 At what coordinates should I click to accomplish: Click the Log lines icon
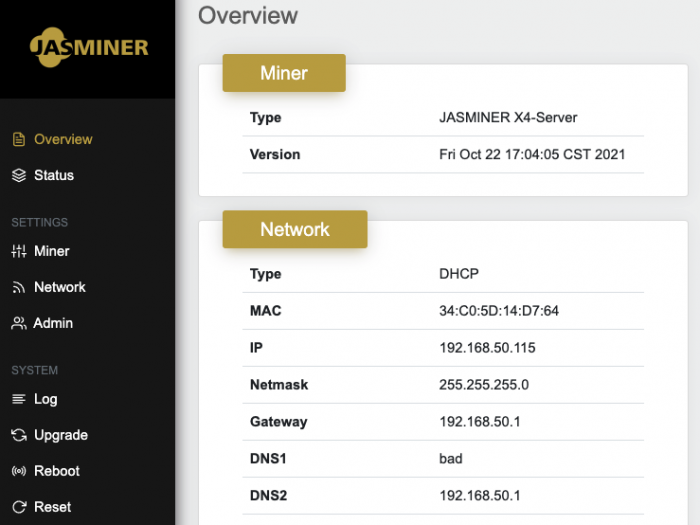click(x=19, y=399)
